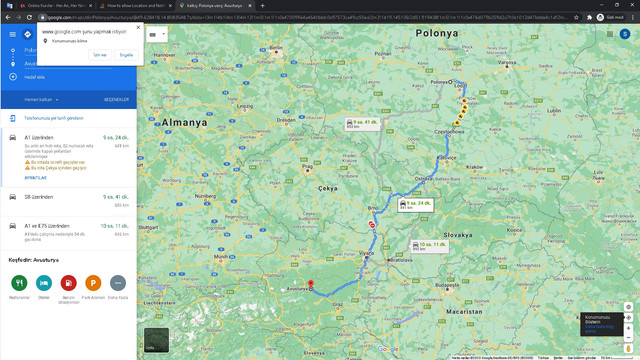Open a new browser tab
The width and height of the screenshot is (640, 360).
pos(262,6)
